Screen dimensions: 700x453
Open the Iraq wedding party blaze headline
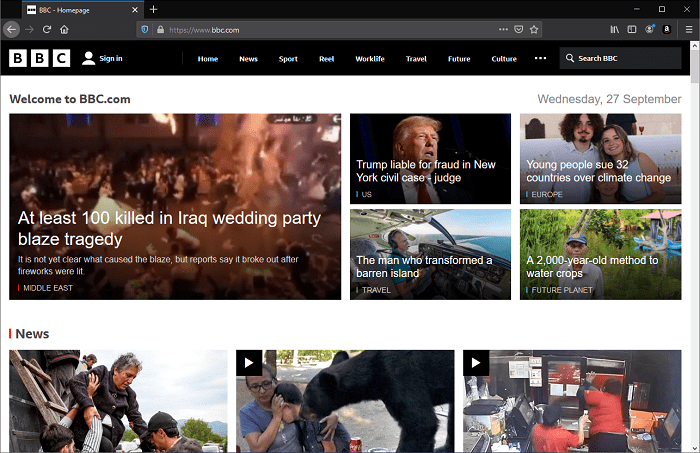(169, 229)
